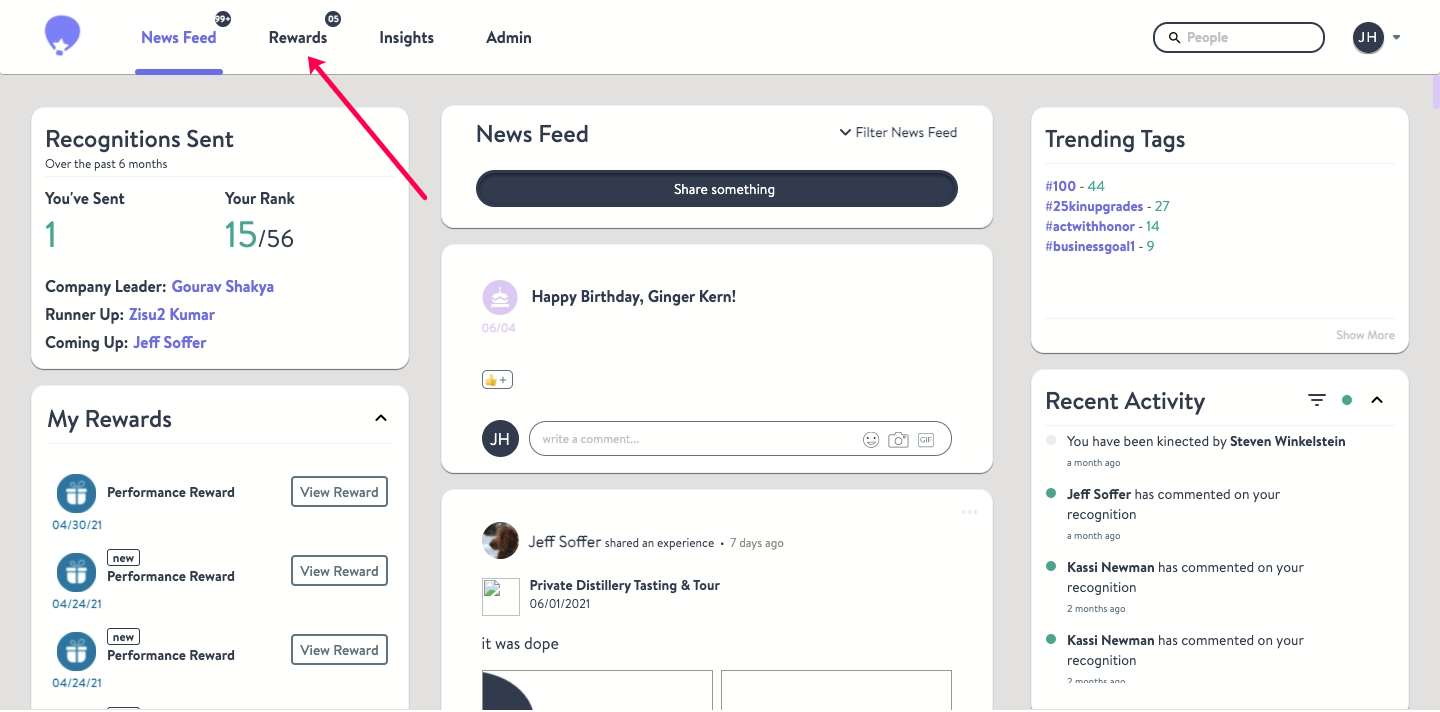Viewport: 1440px width, 712px height.
Task: Open Company Leader Gourav Shakya
Action: coord(223,287)
